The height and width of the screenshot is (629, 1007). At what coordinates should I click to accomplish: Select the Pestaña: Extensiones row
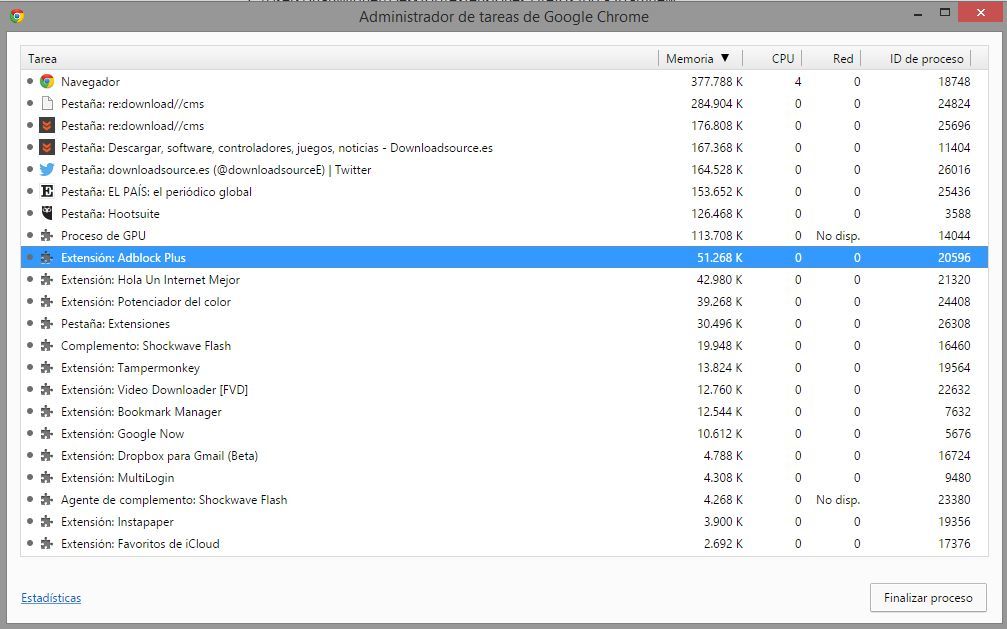tap(504, 324)
